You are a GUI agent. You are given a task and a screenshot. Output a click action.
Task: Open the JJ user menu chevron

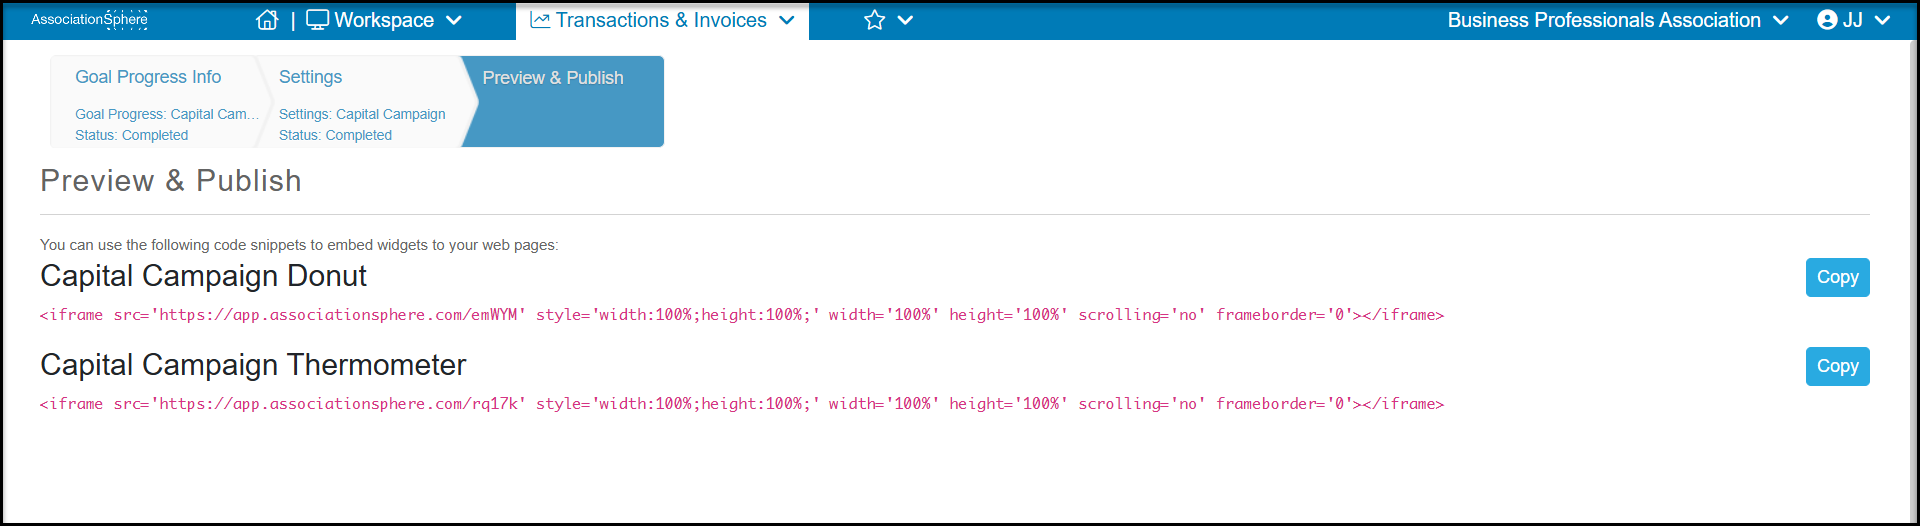[x=1882, y=20]
